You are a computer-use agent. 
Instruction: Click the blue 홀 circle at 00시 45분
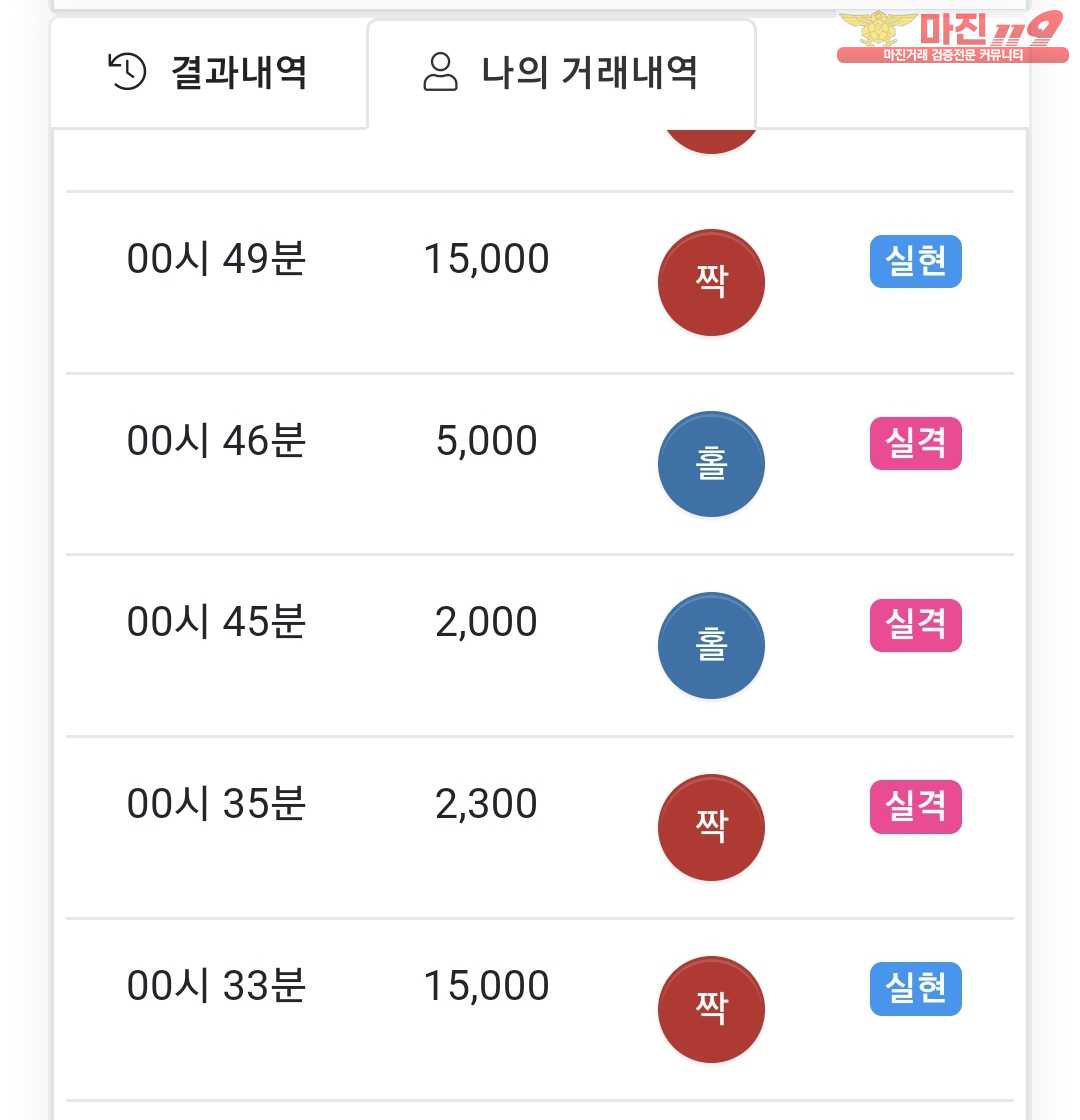pos(711,646)
